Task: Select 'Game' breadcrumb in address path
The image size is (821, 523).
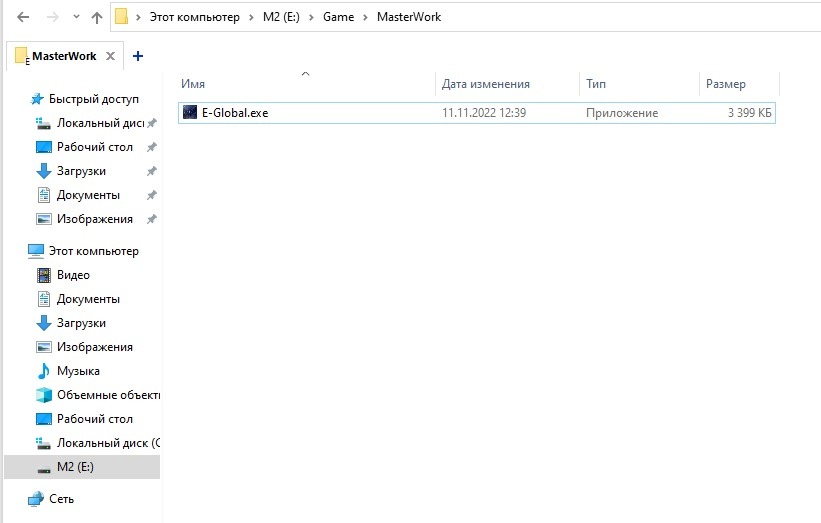Action: [338, 17]
